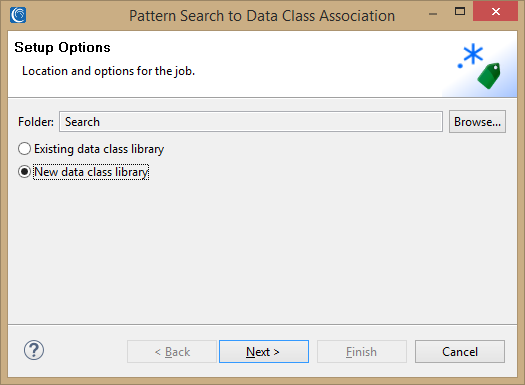
Task: Minimize the Pattern Search dialog window
Action: [x=433, y=14]
